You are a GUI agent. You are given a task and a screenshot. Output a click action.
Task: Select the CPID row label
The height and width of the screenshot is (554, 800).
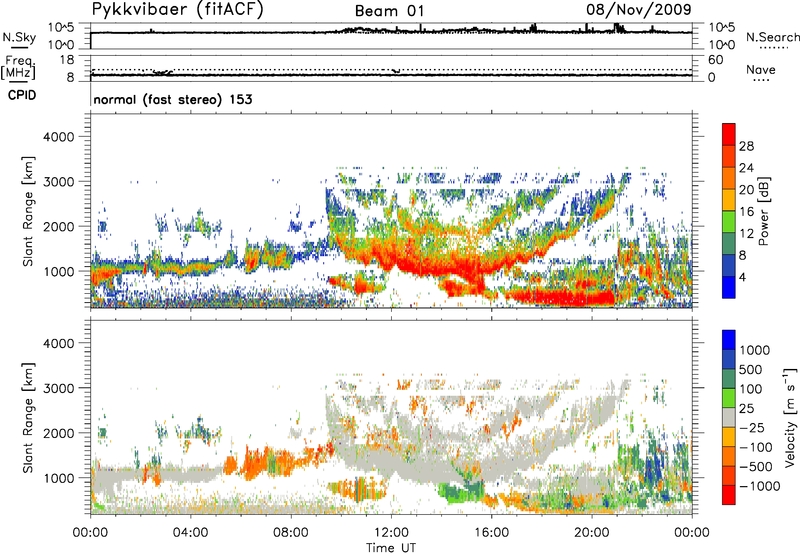coord(22,95)
